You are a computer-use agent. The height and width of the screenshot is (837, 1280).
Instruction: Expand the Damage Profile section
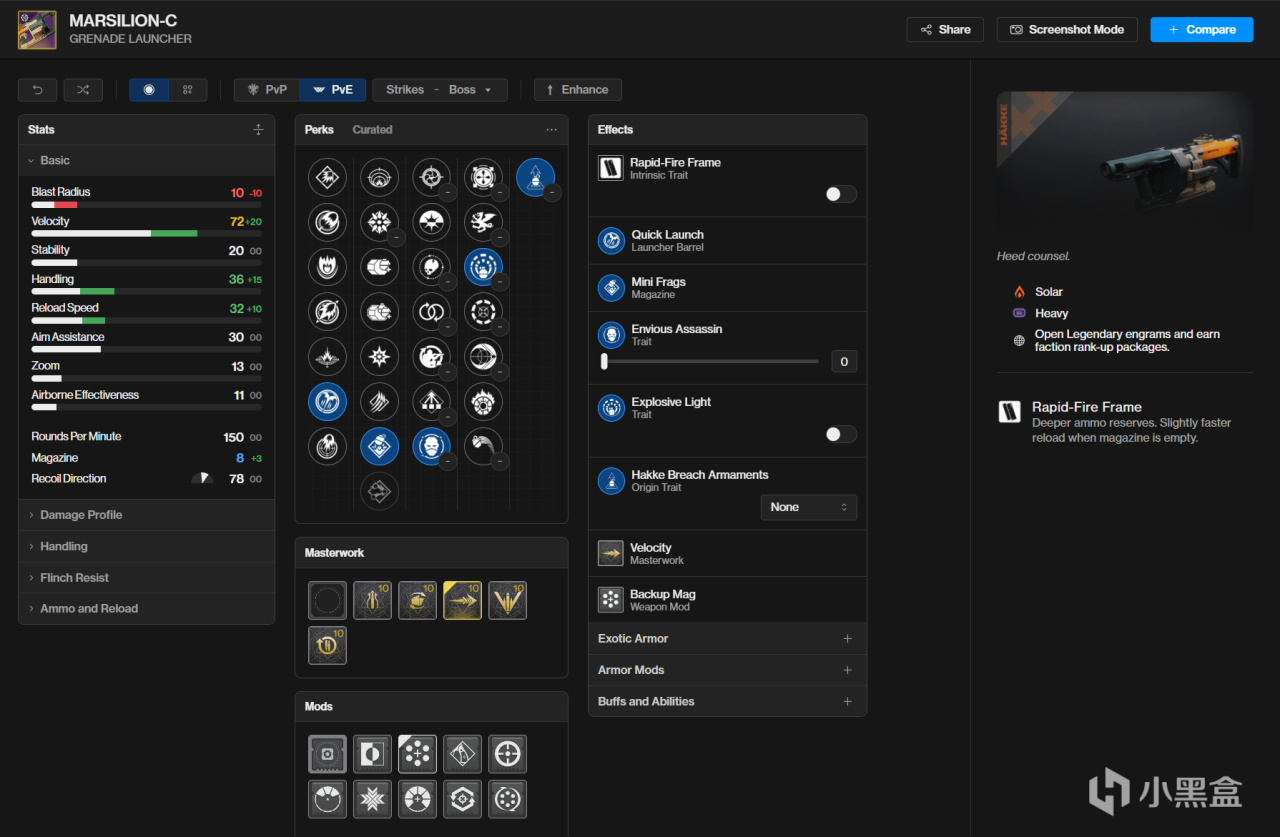146,515
